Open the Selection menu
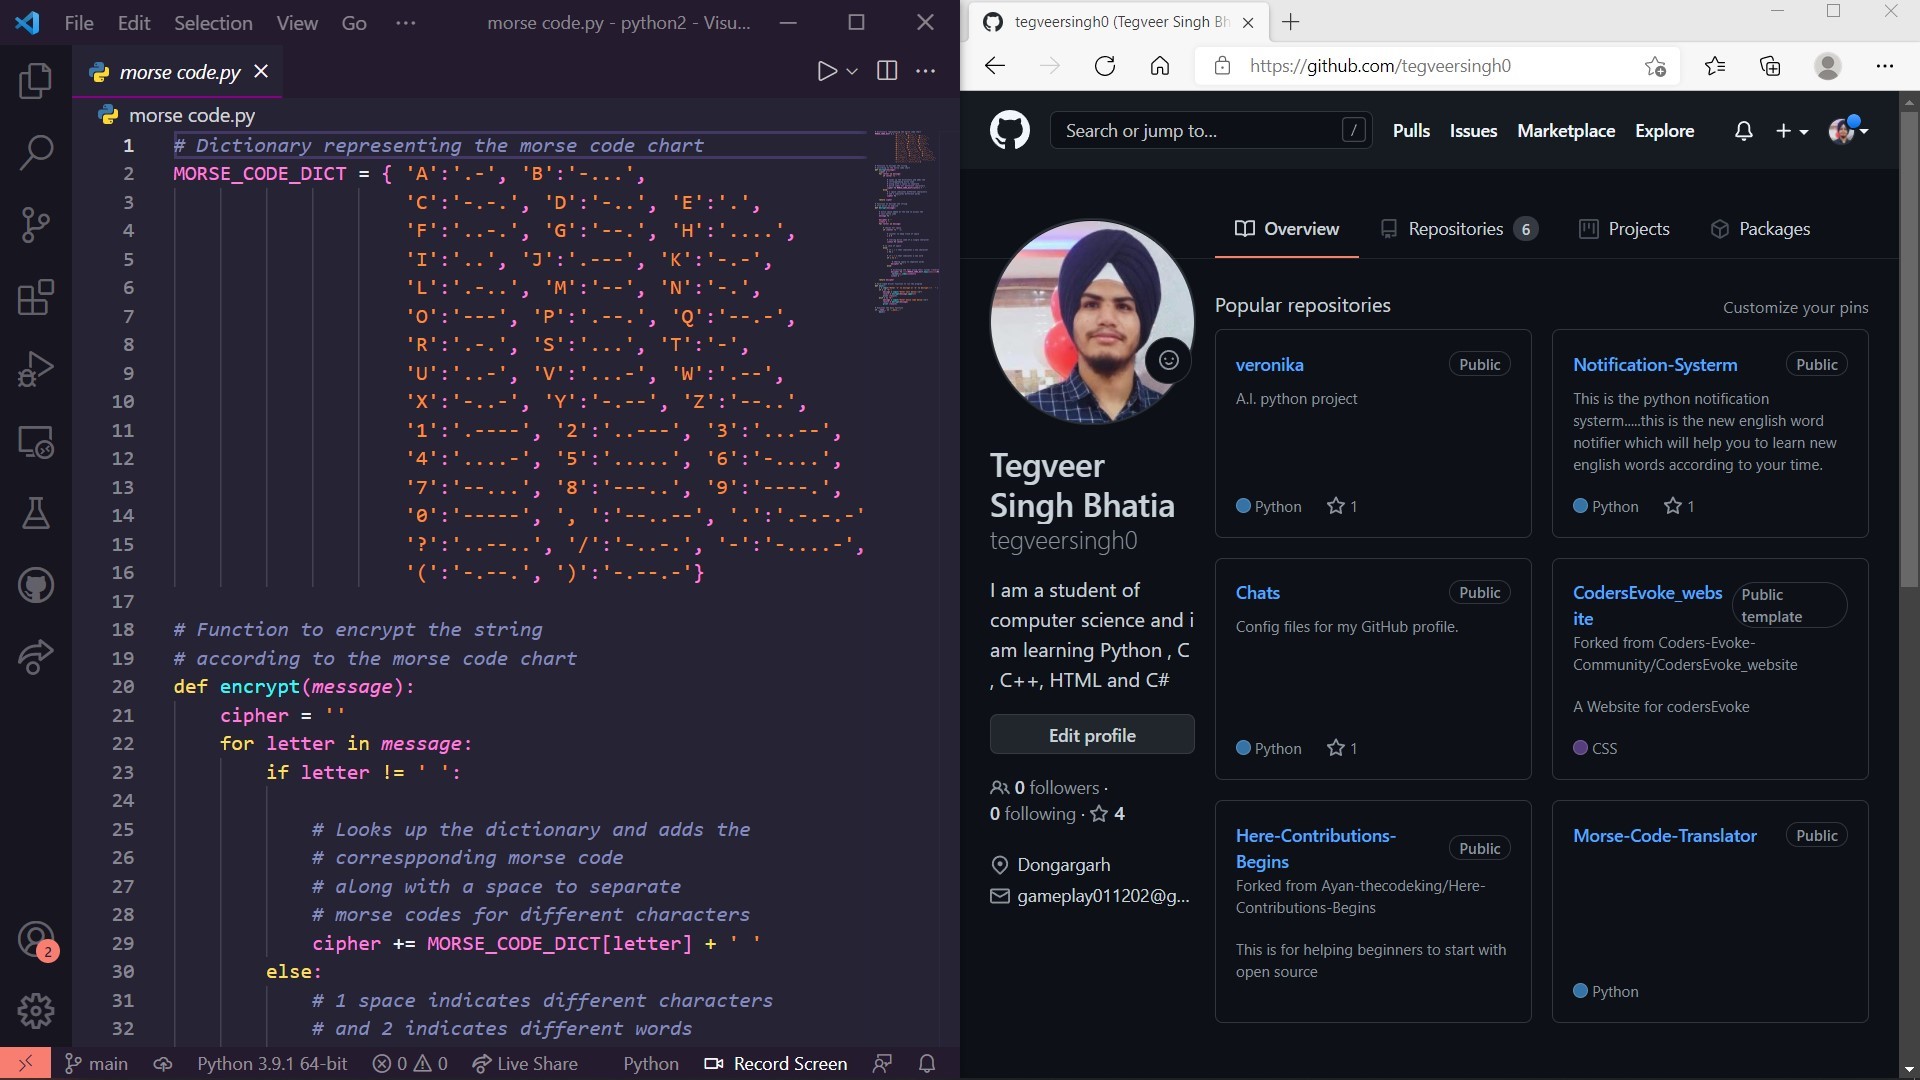 [213, 22]
